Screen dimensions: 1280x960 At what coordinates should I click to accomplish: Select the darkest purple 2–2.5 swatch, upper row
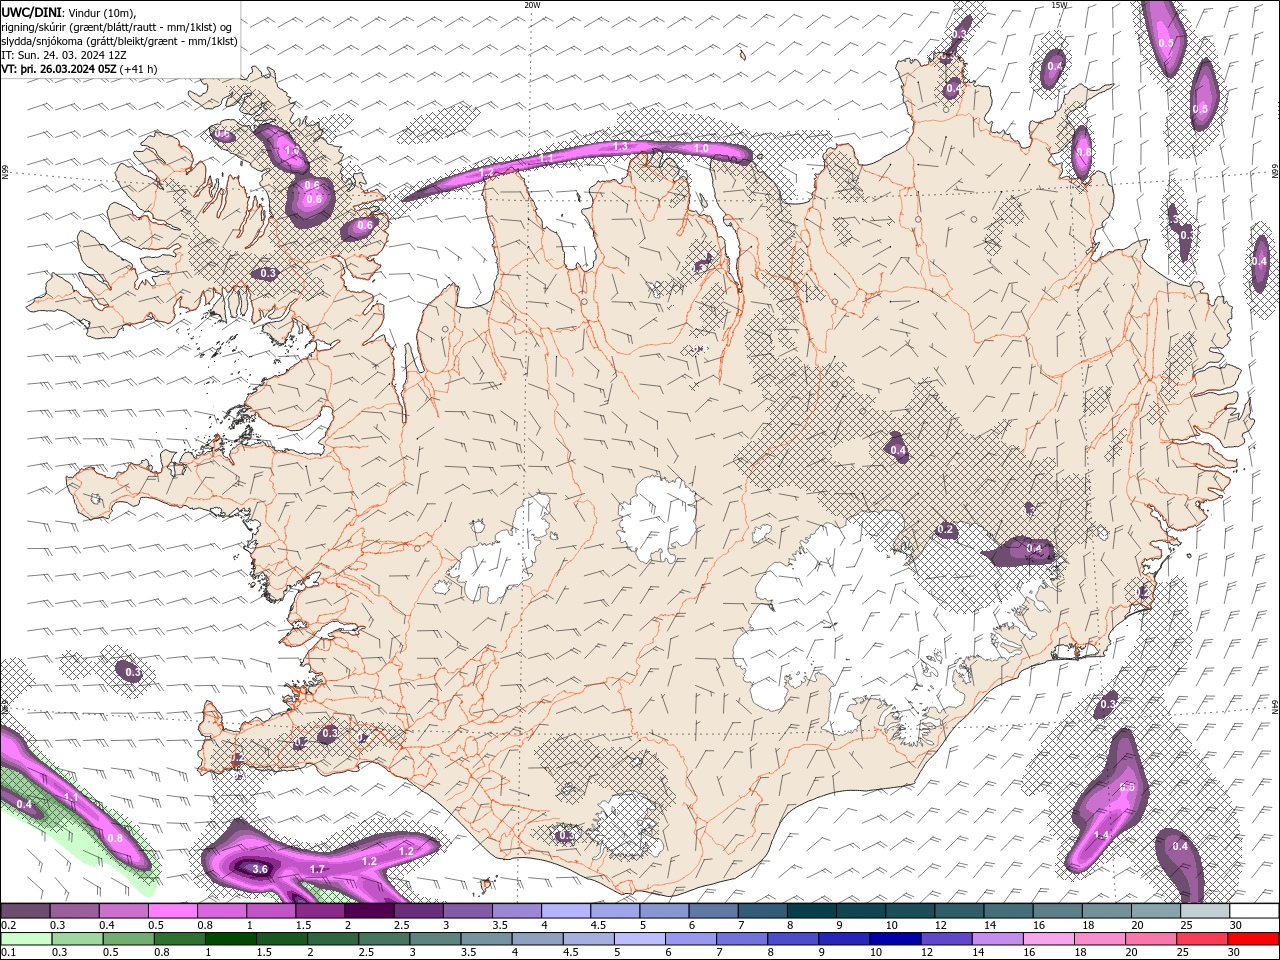368,911
